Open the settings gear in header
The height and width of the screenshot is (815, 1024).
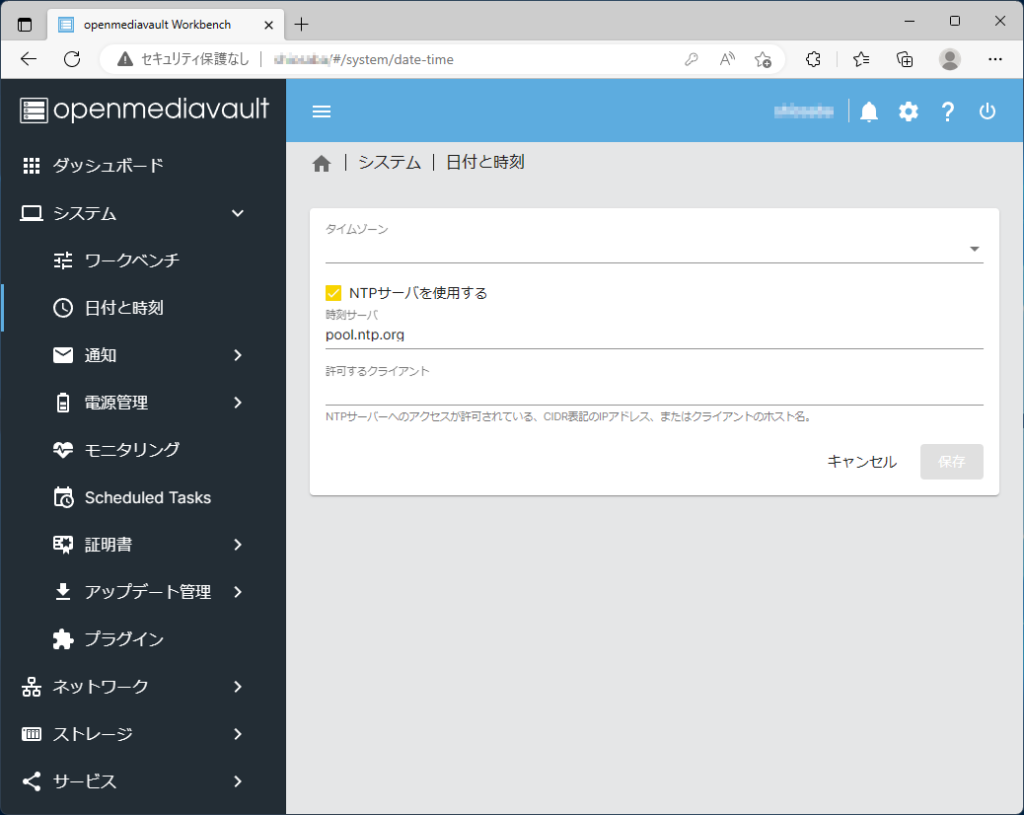coord(908,112)
